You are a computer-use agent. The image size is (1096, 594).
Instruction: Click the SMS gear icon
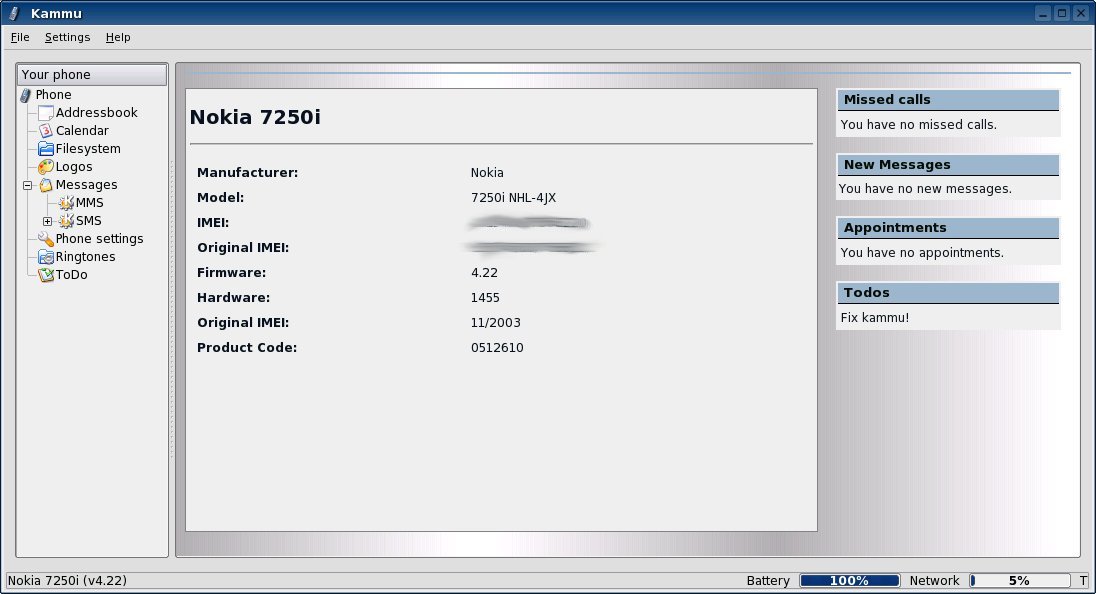(x=66, y=222)
